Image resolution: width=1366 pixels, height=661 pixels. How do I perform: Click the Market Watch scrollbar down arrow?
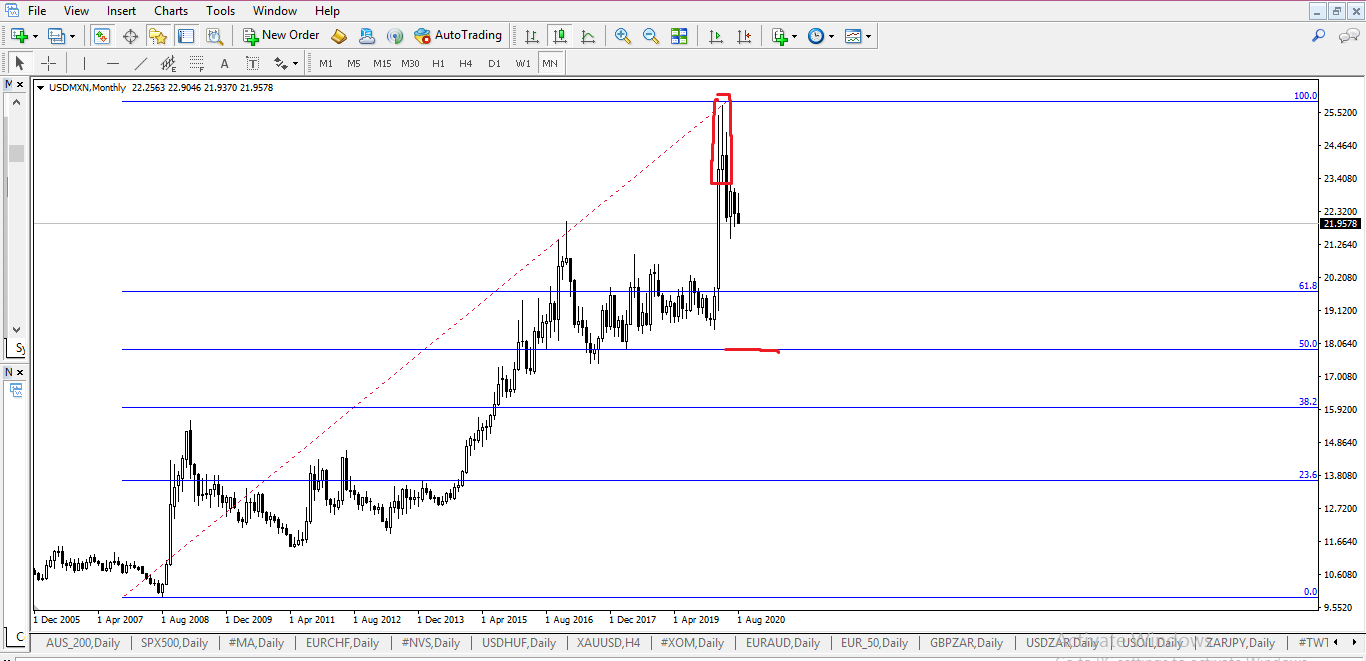pos(16,328)
